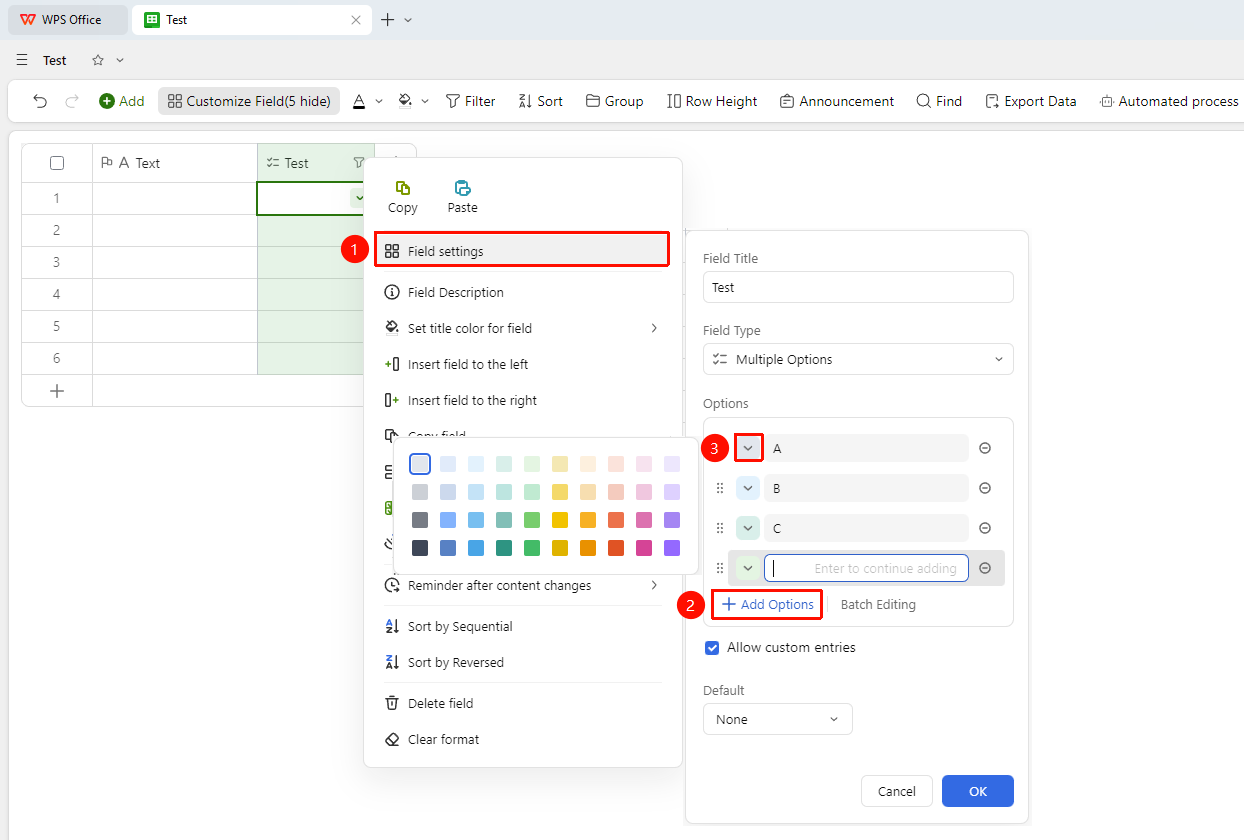Viewport: 1244px width, 840px height.
Task: Click the OK button
Action: 978,791
